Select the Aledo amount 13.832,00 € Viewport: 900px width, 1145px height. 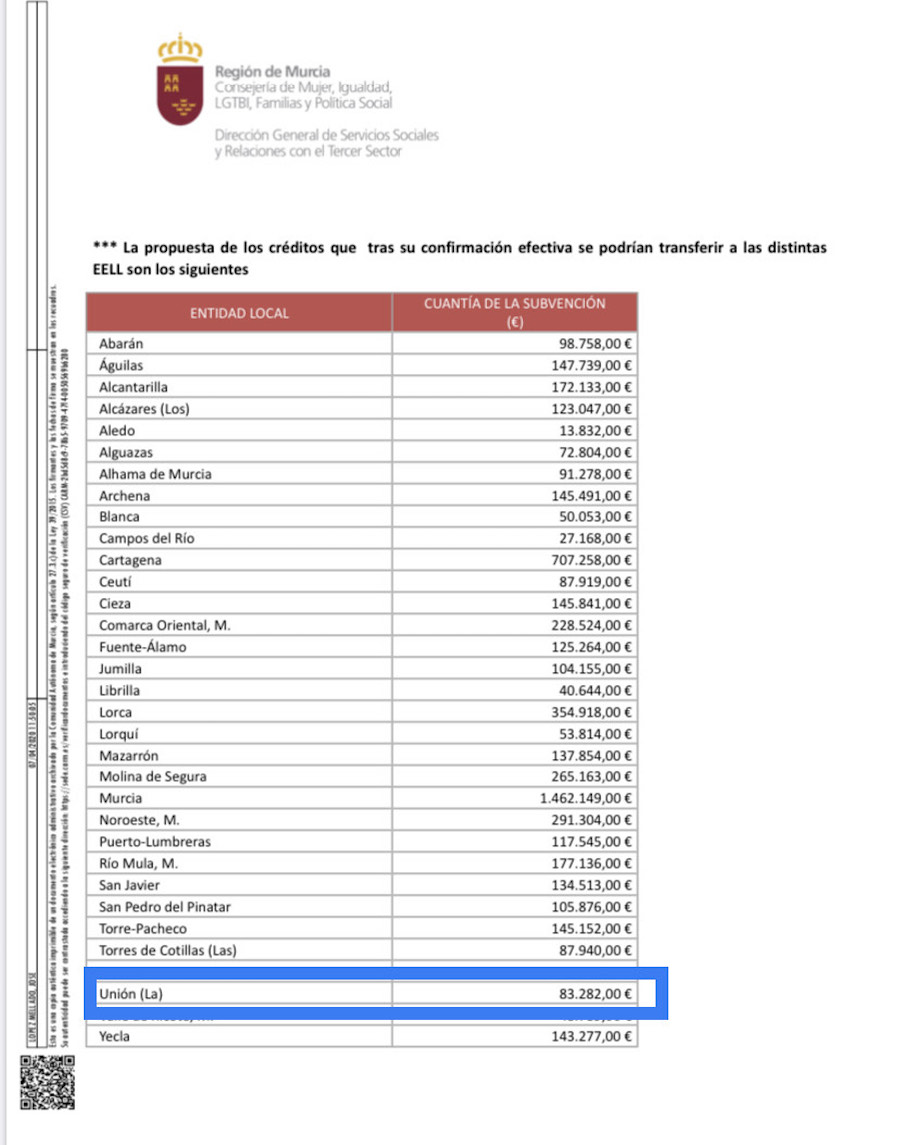pyautogui.click(x=596, y=430)
